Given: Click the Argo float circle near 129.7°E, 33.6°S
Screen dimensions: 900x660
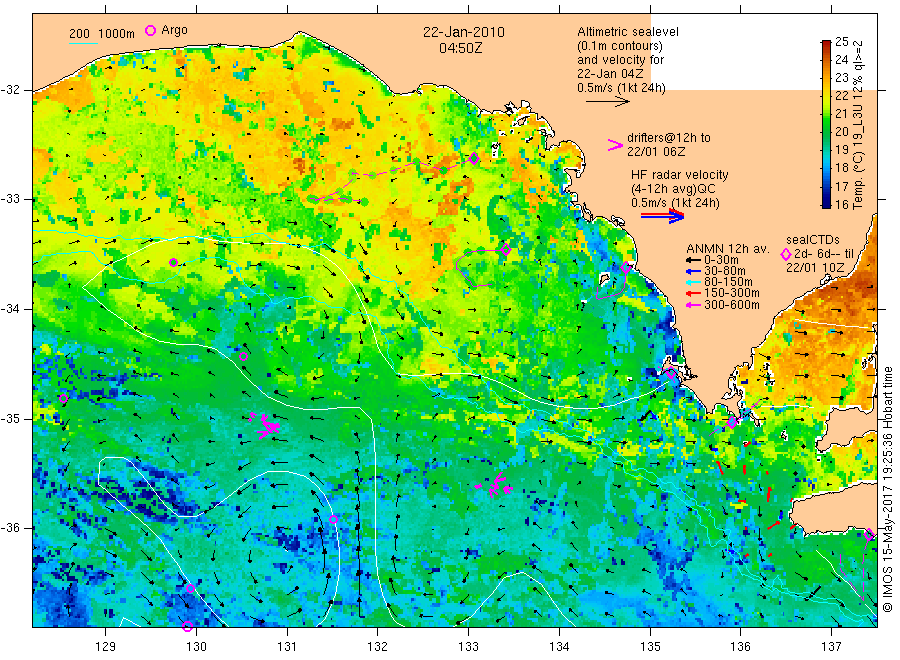Looking at the screenshot, I should point(173,262).
